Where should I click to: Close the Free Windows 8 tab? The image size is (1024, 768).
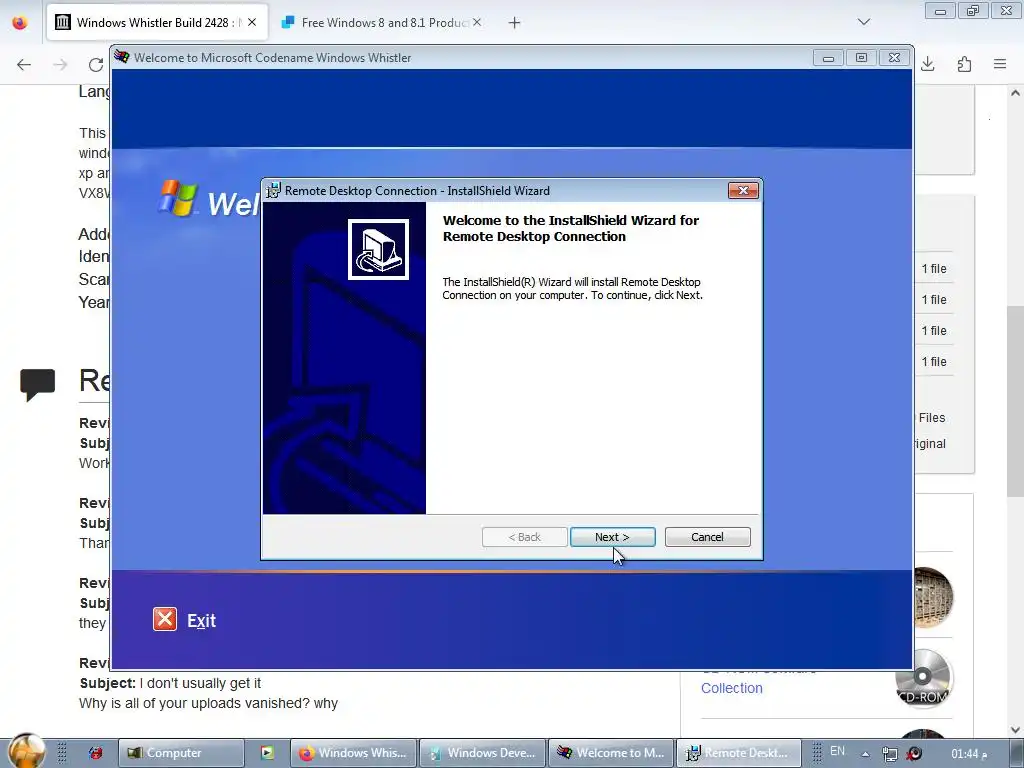tap(477, 23)
